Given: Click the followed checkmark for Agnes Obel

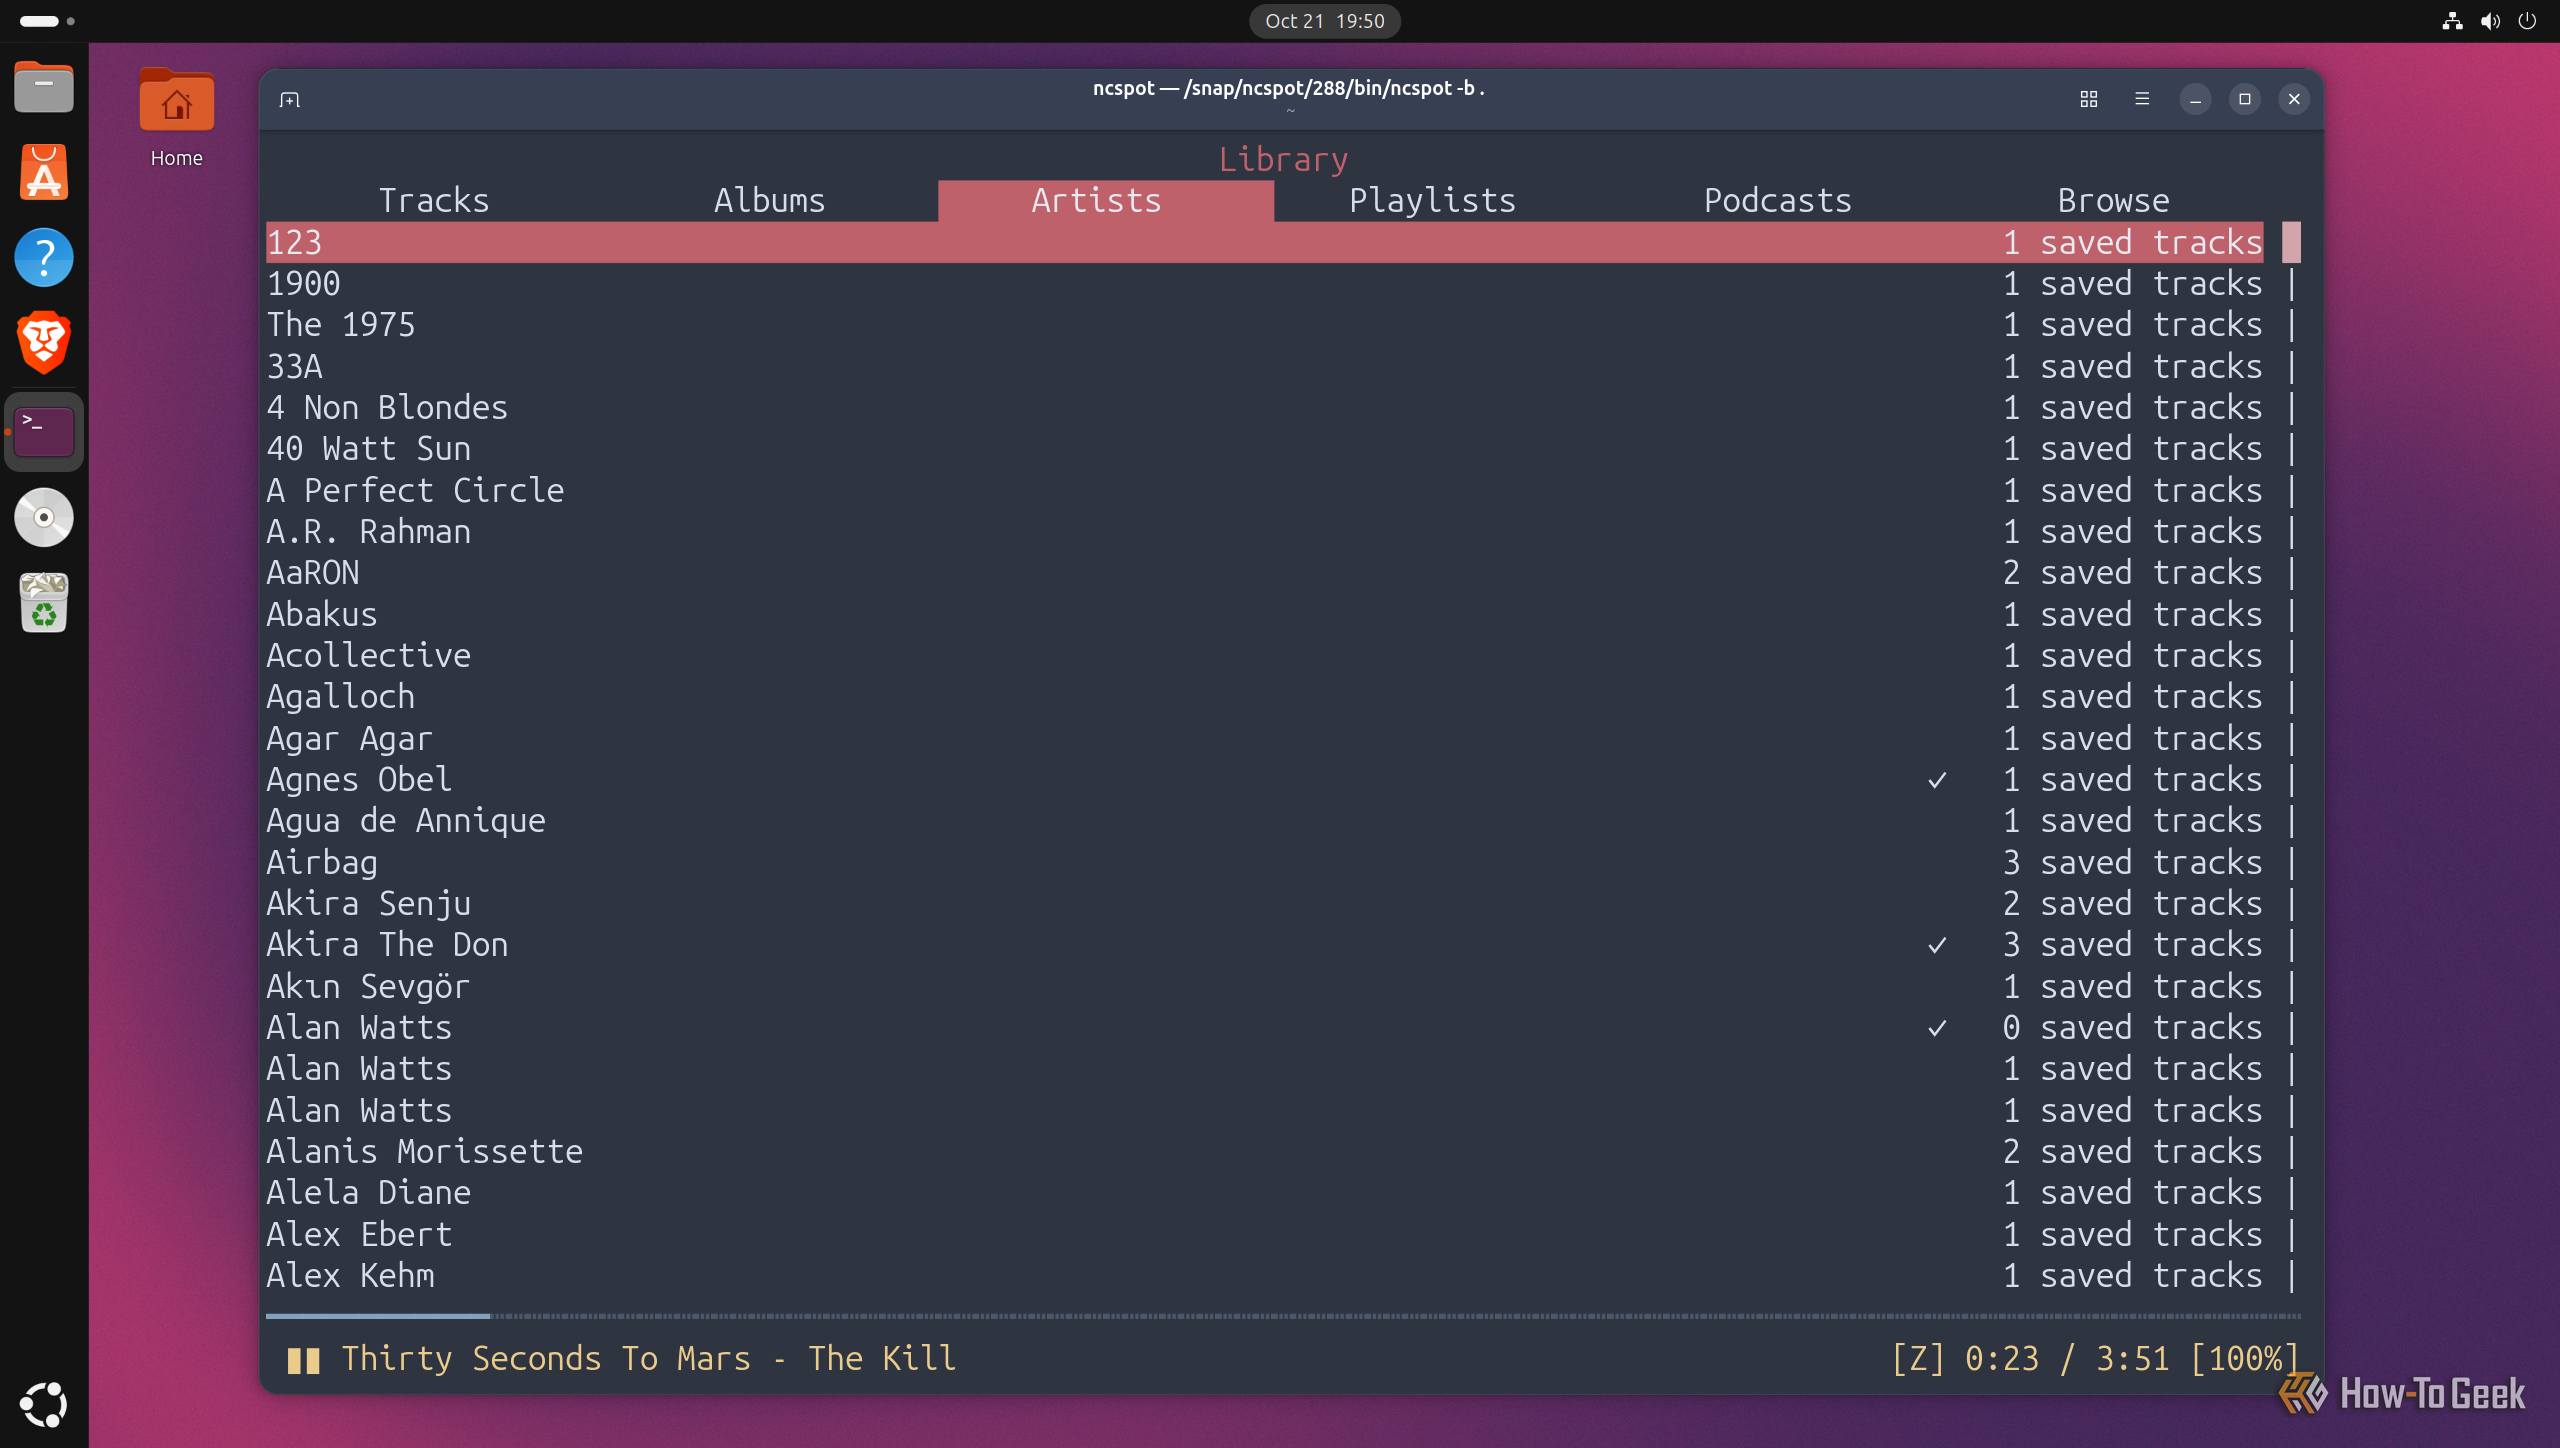Looking at the screenshot, I should coord(1937,780).
